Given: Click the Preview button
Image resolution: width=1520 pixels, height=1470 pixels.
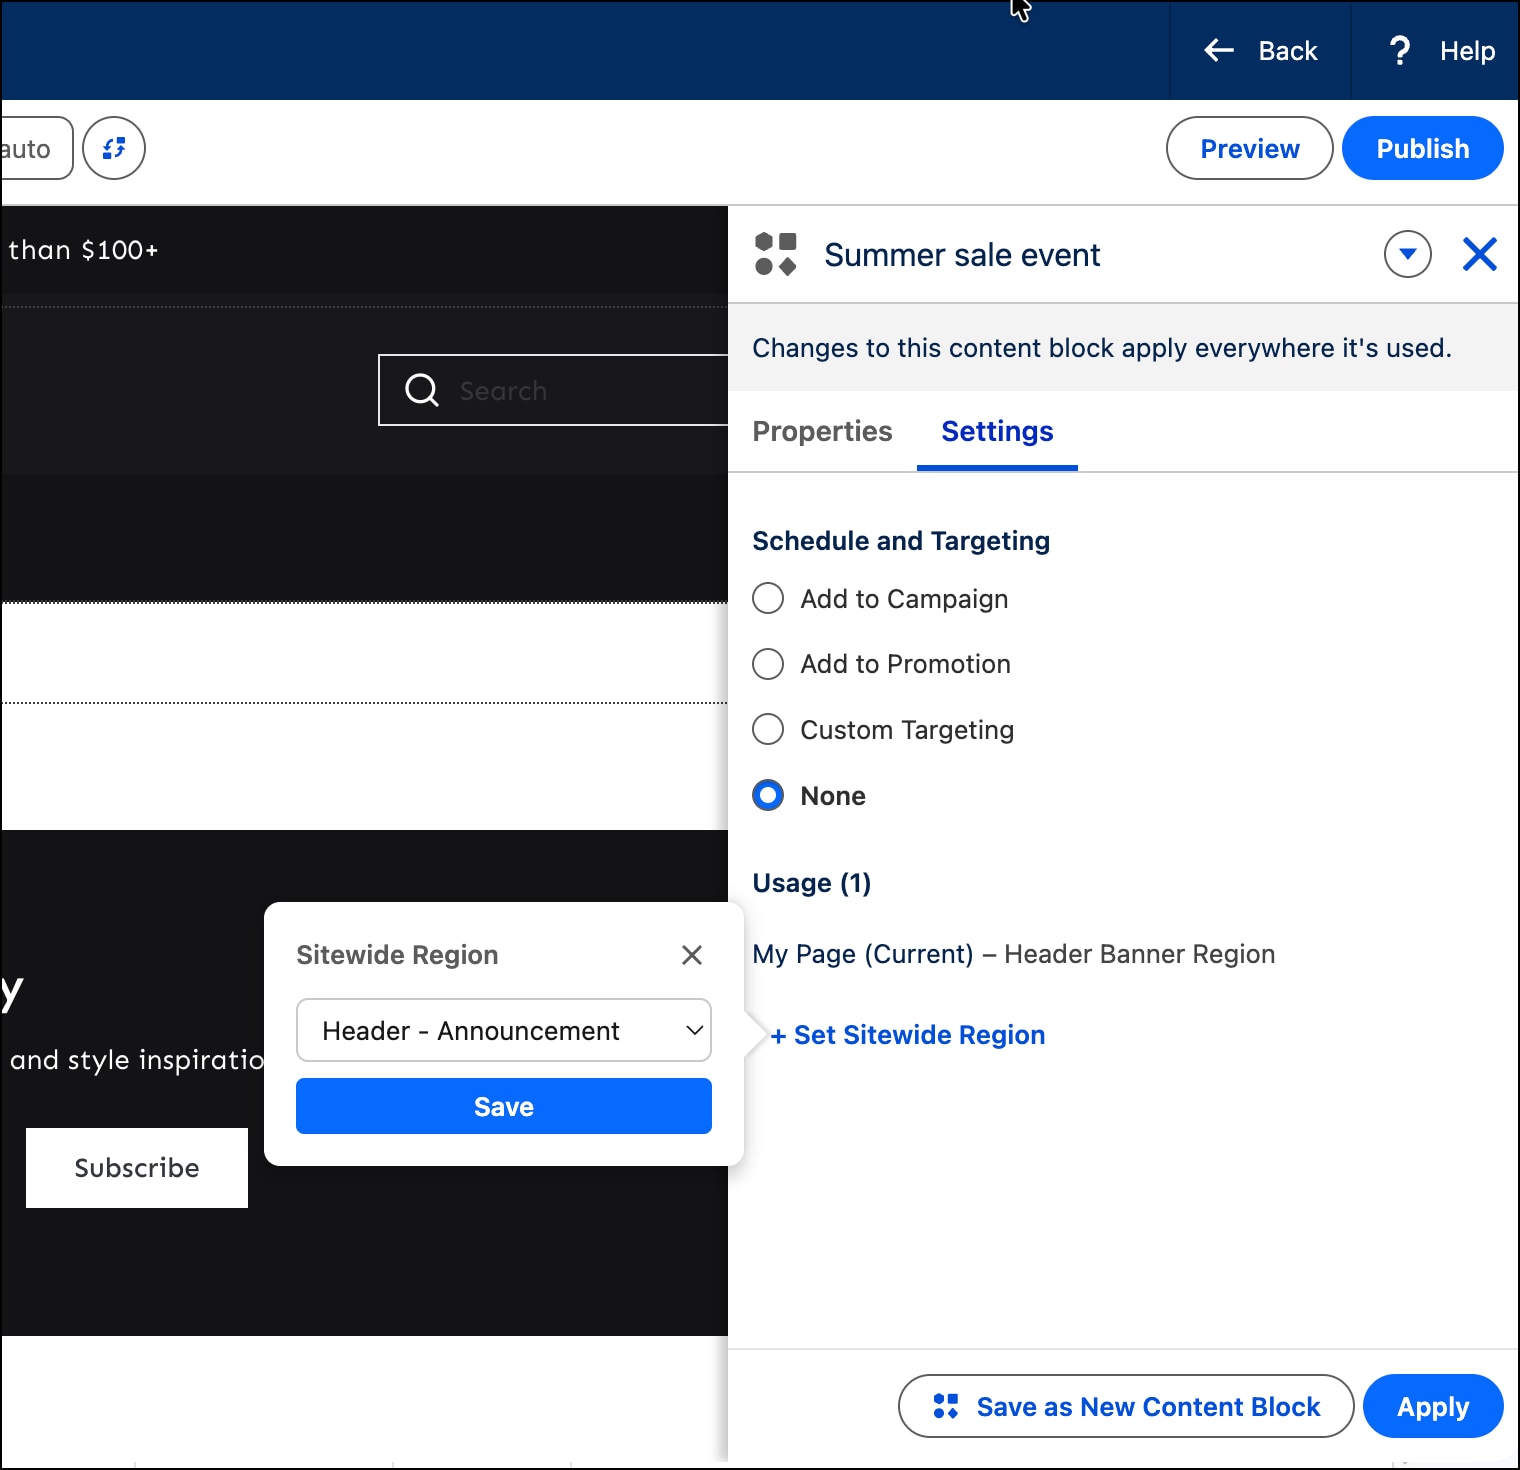Looking at the screenshot, I should tap(1249, 148).
